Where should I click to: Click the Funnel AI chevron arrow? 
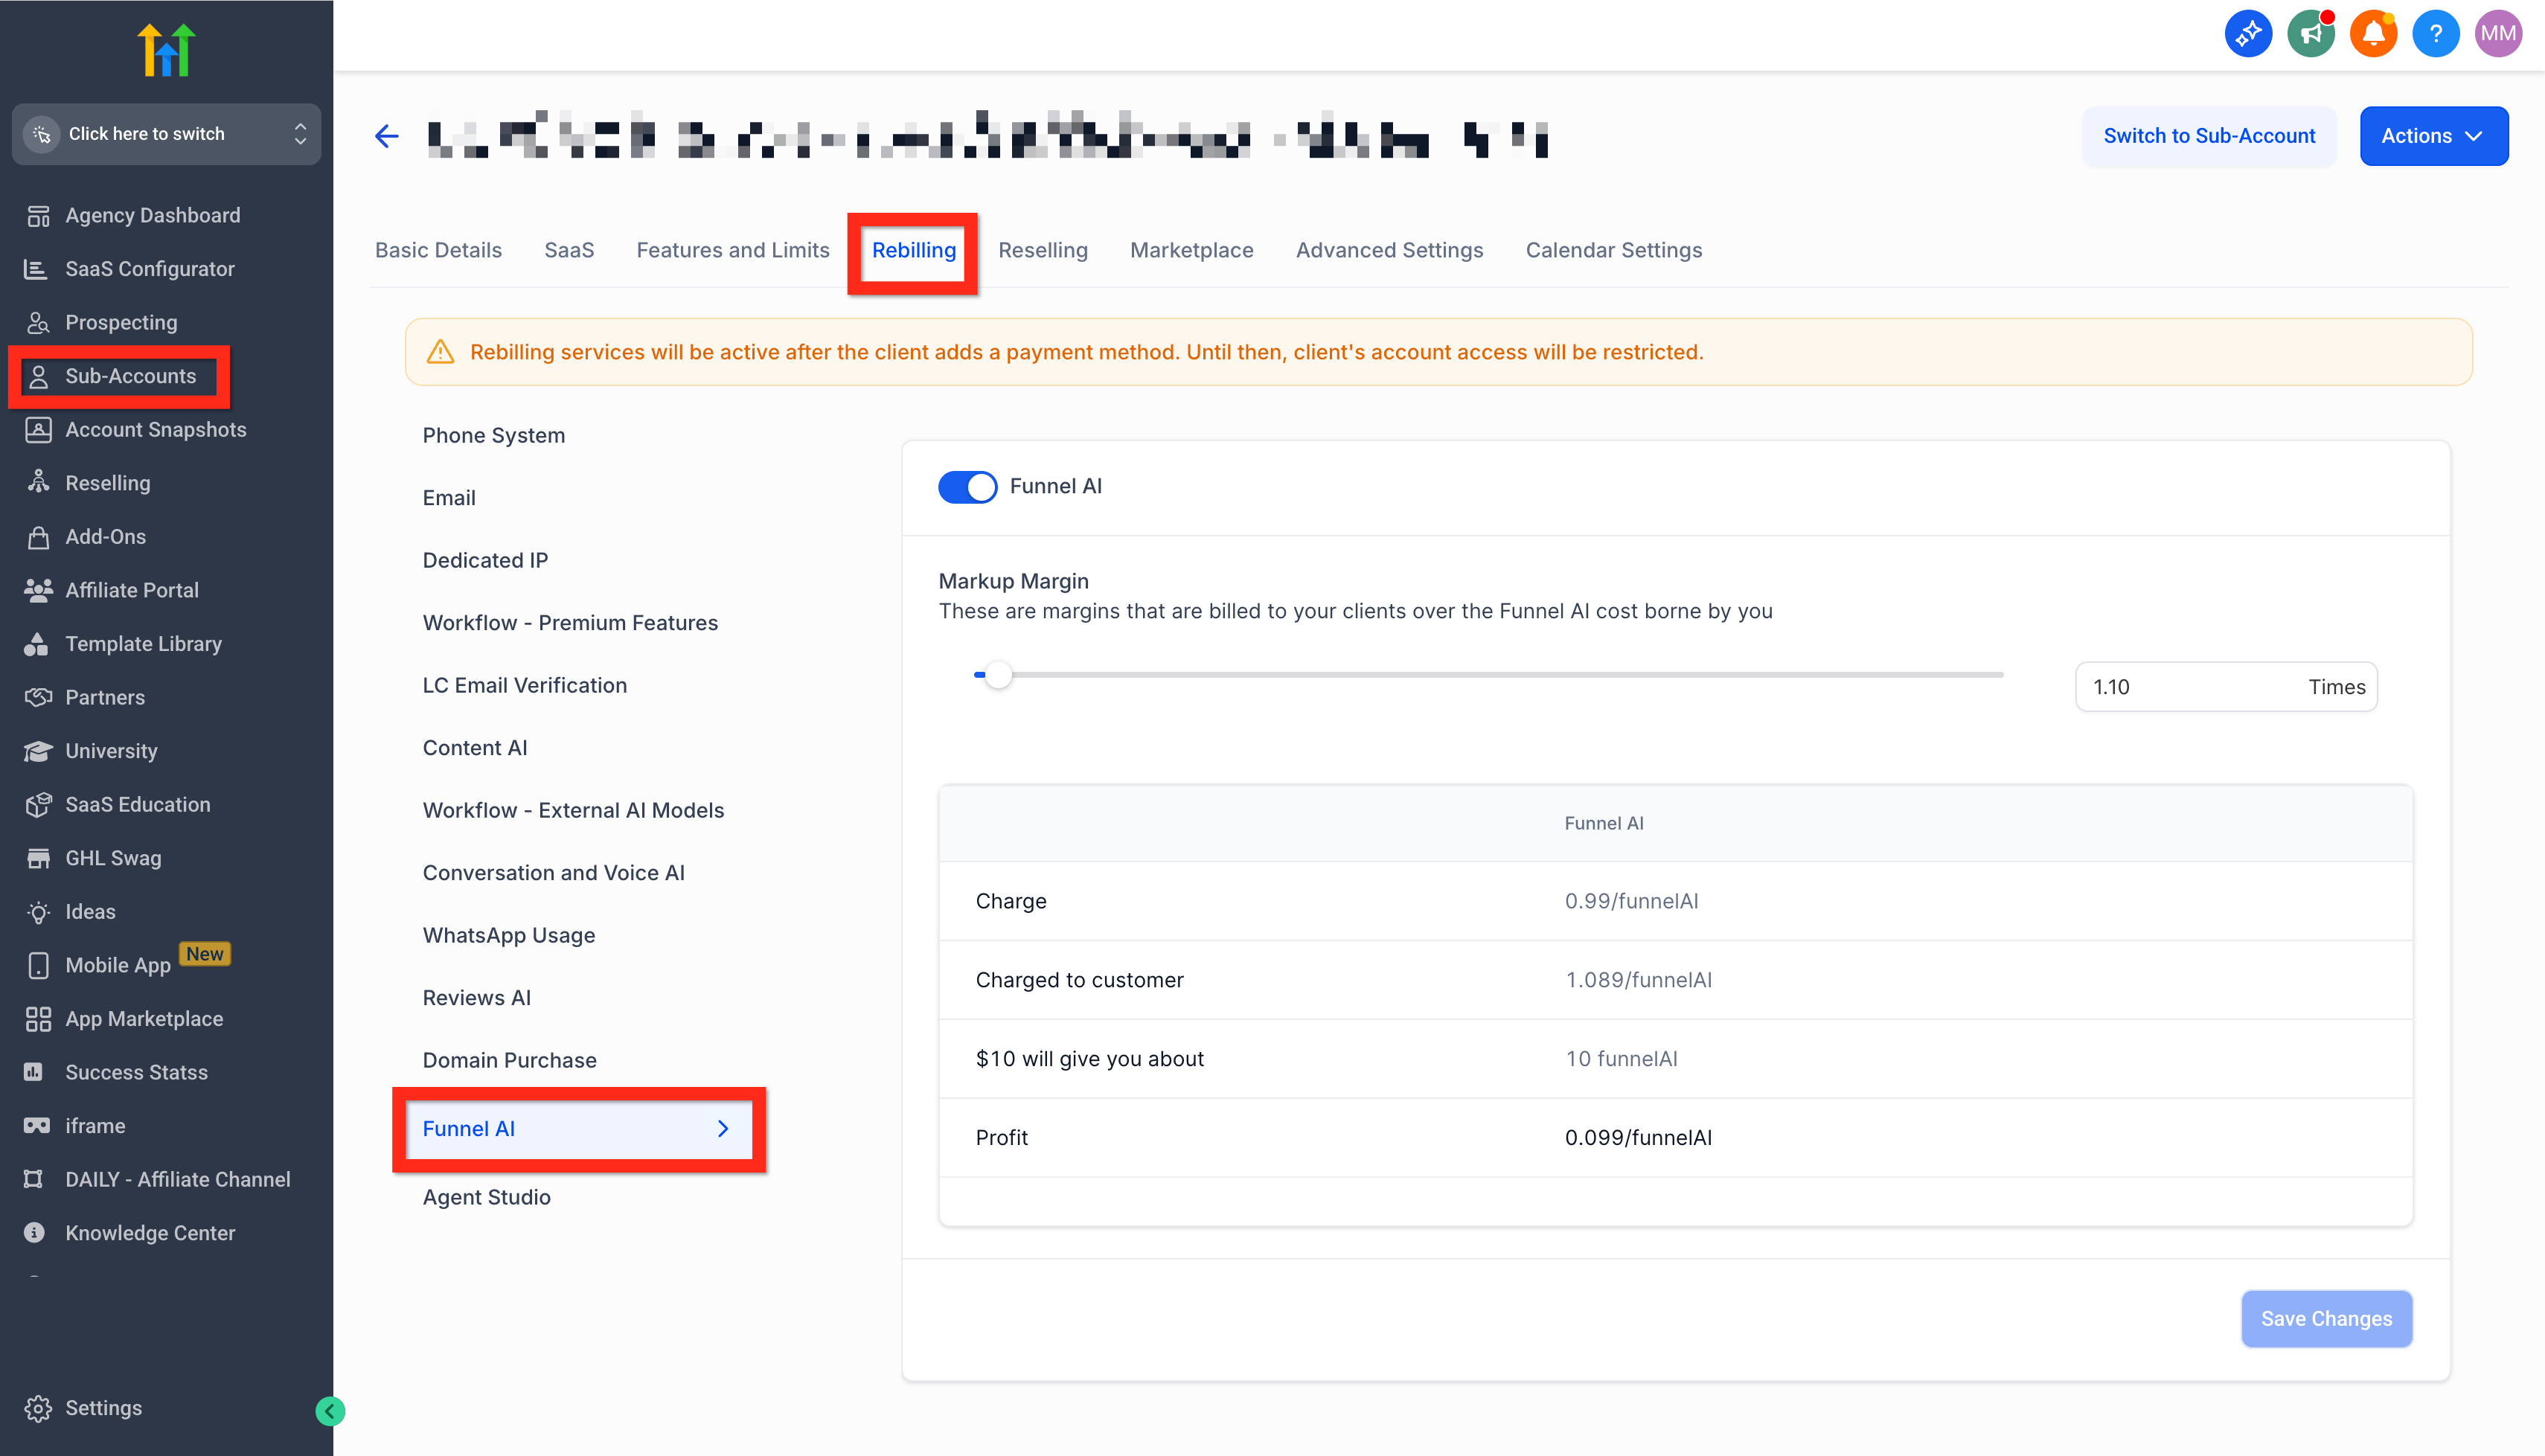pos(723,1129)
